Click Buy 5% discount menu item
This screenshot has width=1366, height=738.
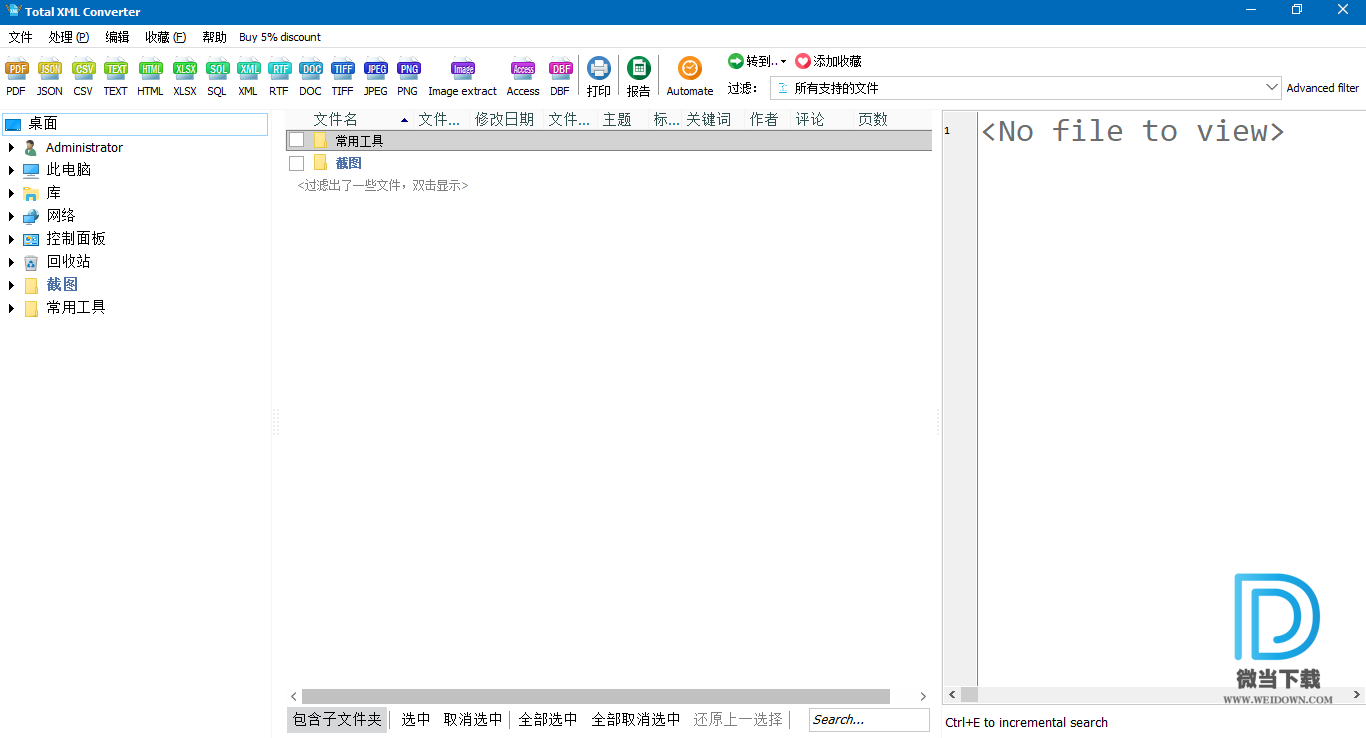click(x=280, y=37)
